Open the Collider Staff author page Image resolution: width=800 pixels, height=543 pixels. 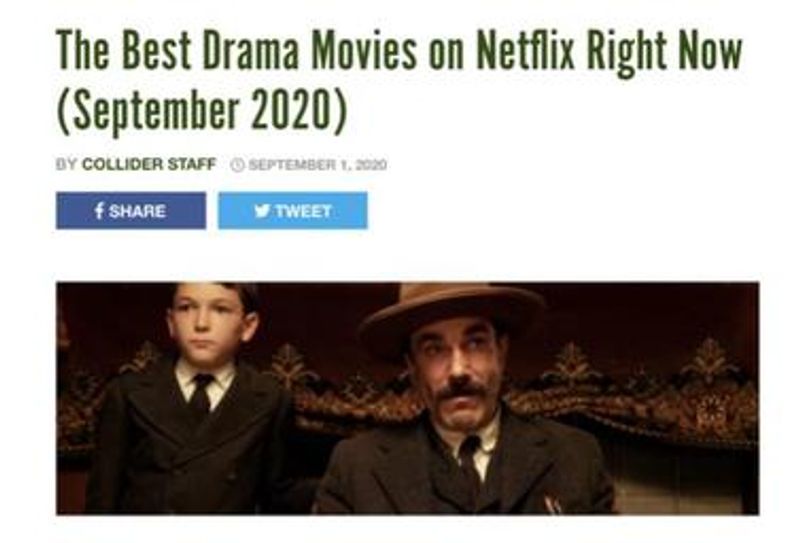149,164
